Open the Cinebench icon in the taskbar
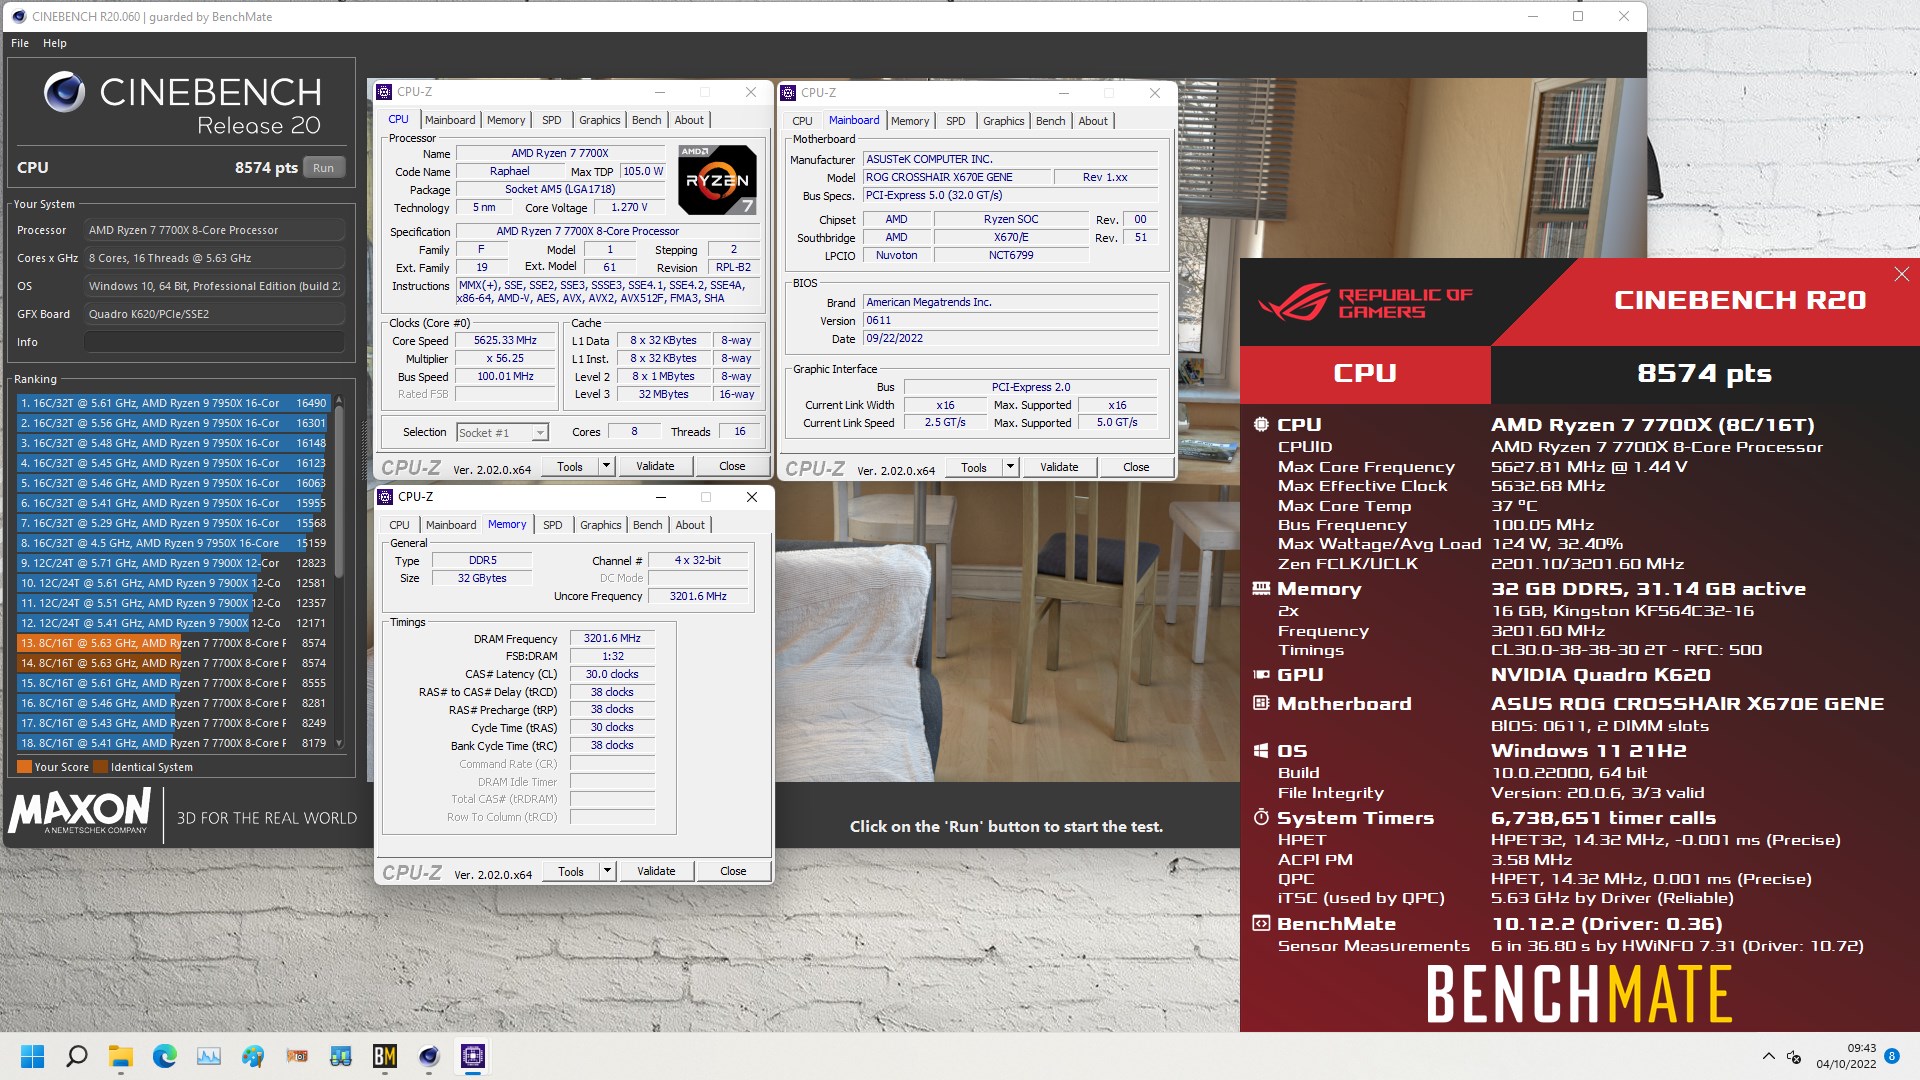This screenshot has height=1080, width=1920. tap(429, 1056)
